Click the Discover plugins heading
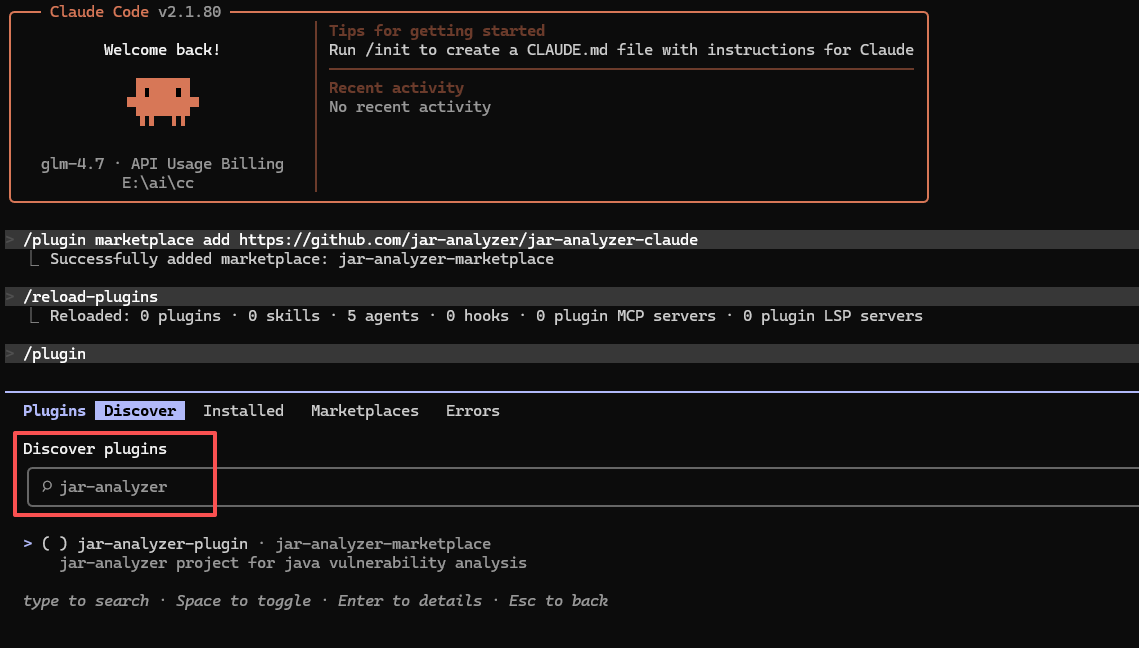The height and width of the screenshot is (648, 1139). [x=95, y=449]
